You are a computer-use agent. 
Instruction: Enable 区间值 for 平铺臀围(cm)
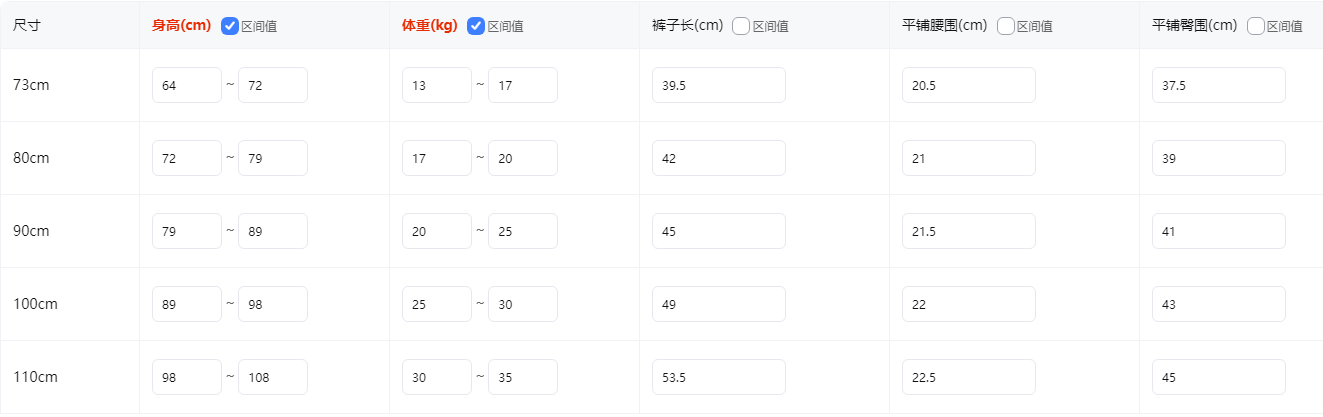coord(1256,27)
